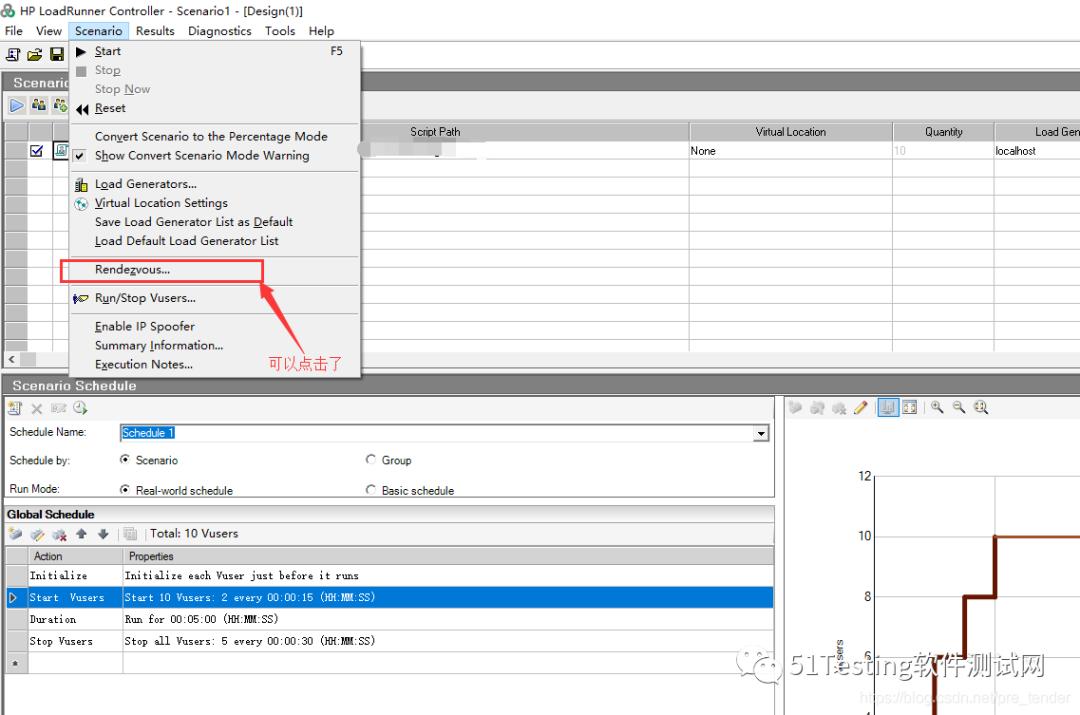Choose Load Default Load Generator List
Screen dimensions: 1080x715
point(215,241)
